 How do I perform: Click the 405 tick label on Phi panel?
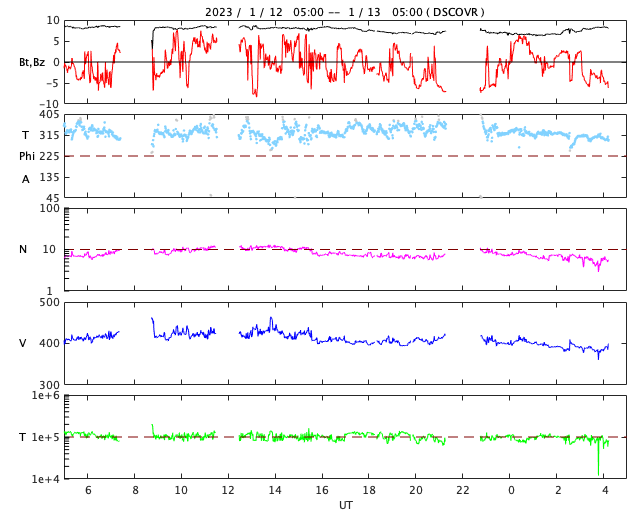click(x=49, y=114)
